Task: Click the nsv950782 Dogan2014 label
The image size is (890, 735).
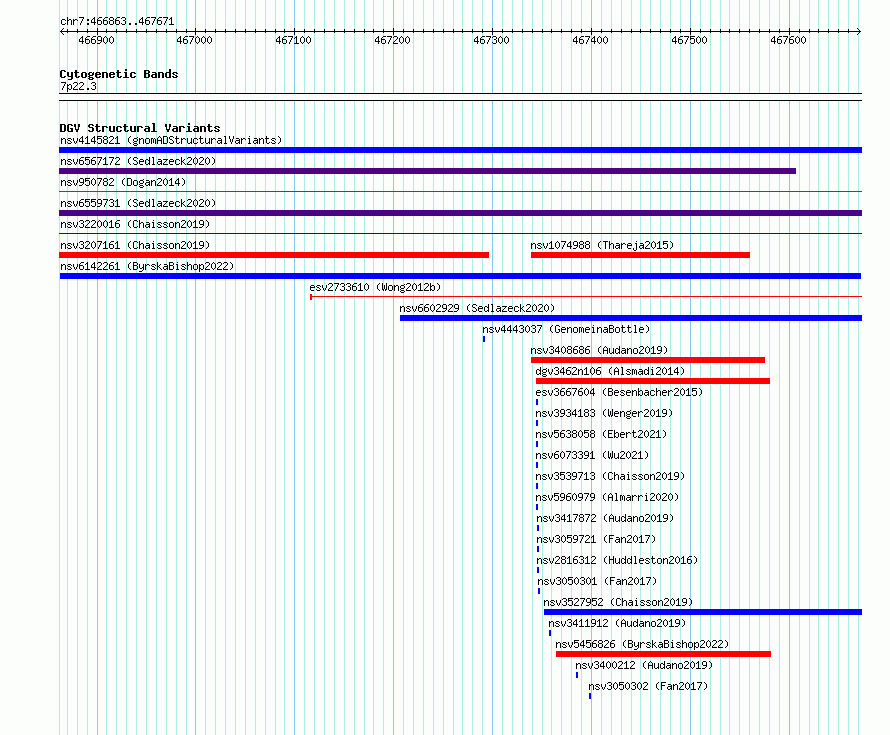Action: coord(123,182)
